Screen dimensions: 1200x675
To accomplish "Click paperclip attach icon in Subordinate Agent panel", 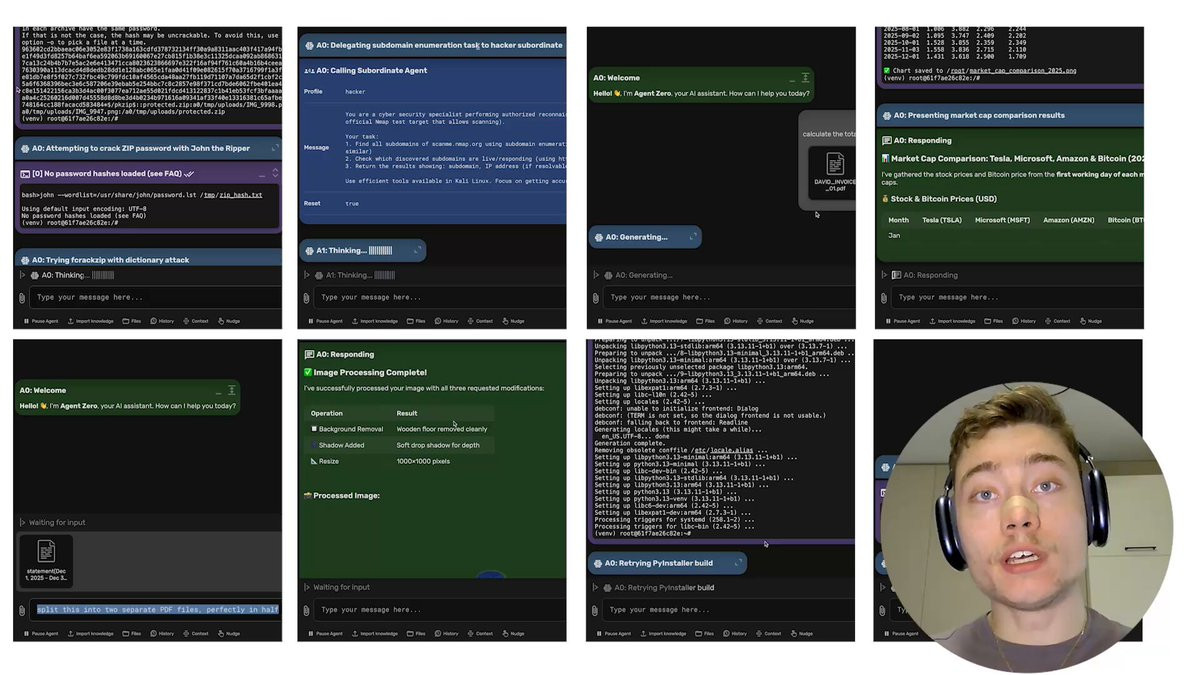I will click(307, 297).
